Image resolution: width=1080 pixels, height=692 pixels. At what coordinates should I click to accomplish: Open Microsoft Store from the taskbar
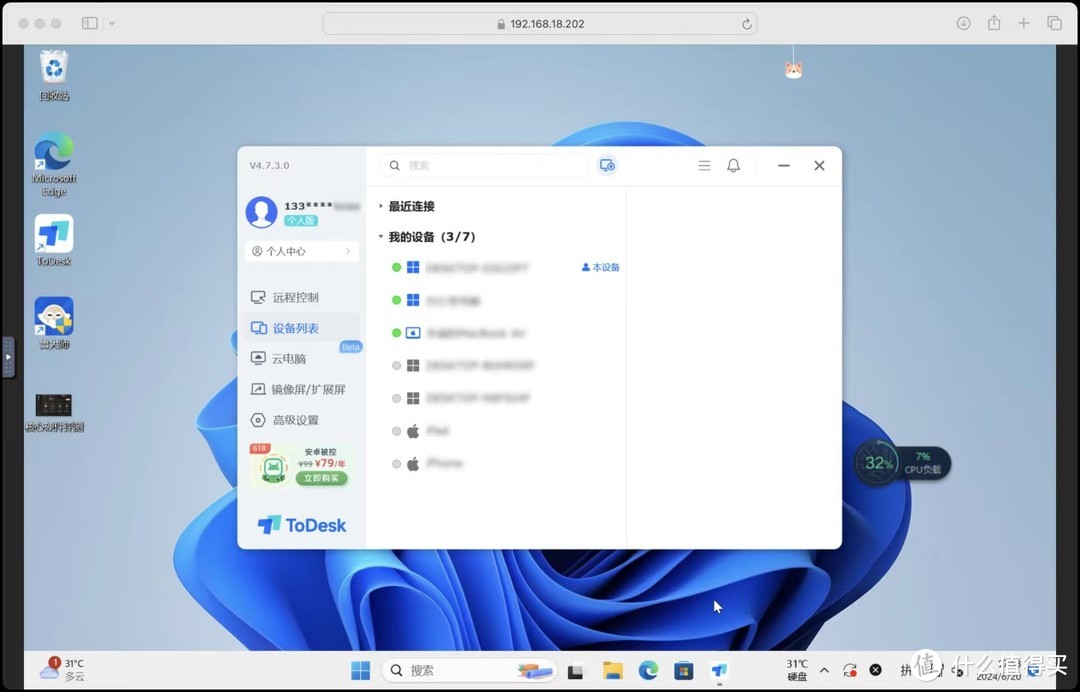683,670
